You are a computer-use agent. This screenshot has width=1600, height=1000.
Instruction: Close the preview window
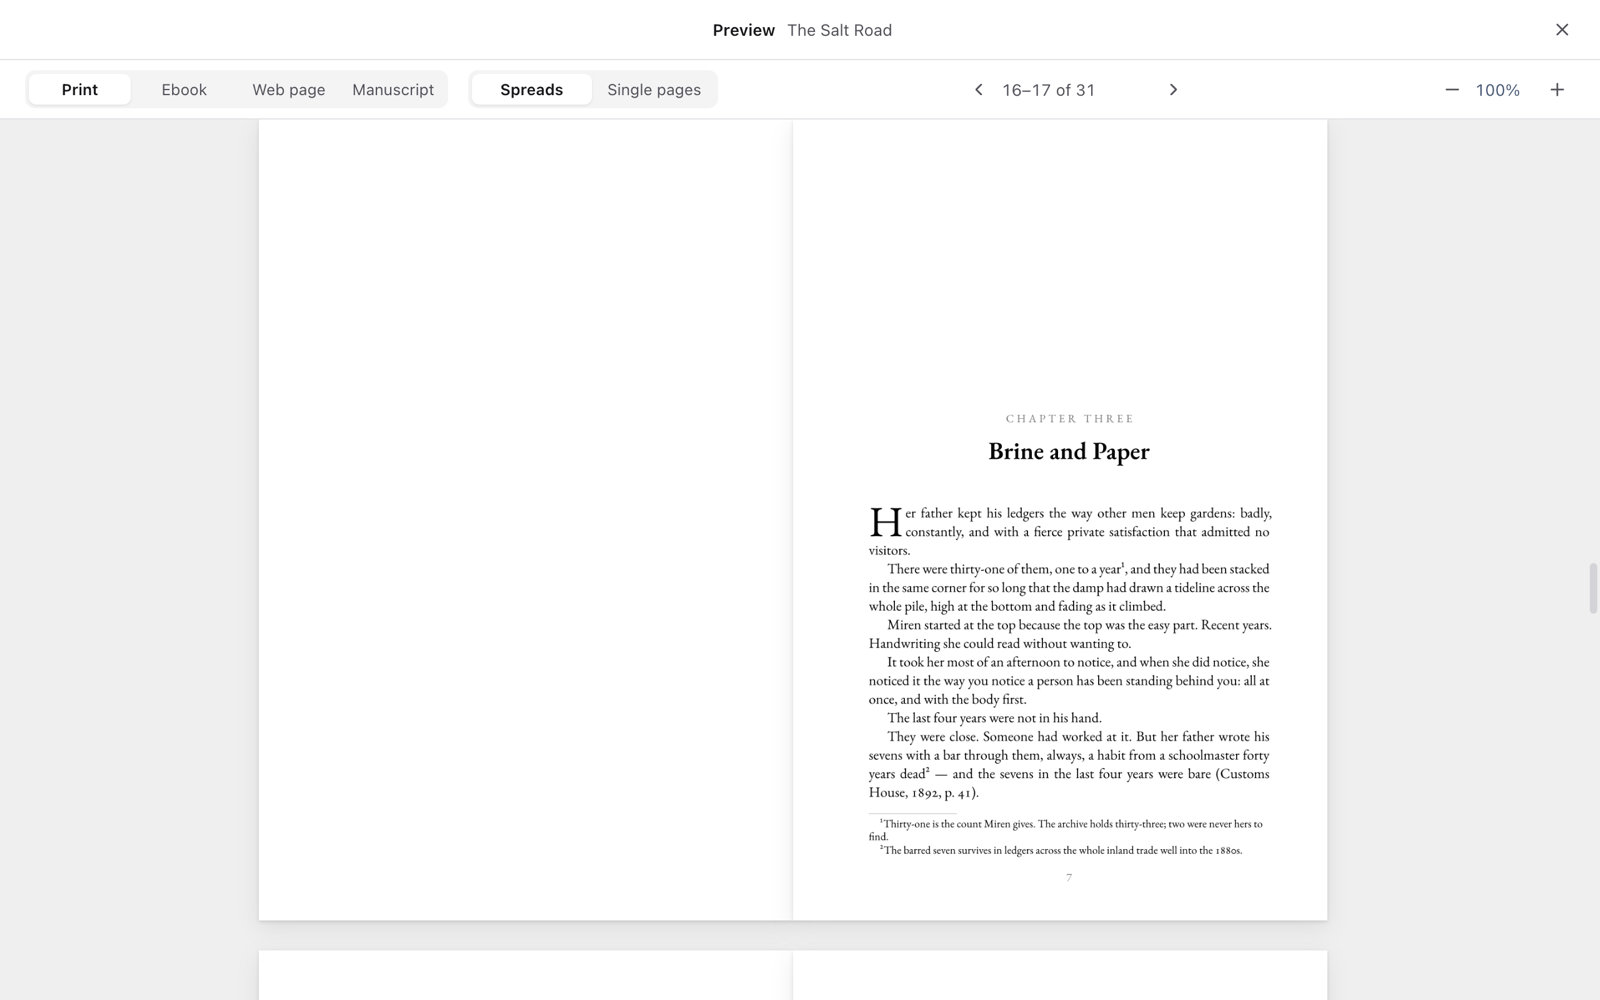(1562, 30)
